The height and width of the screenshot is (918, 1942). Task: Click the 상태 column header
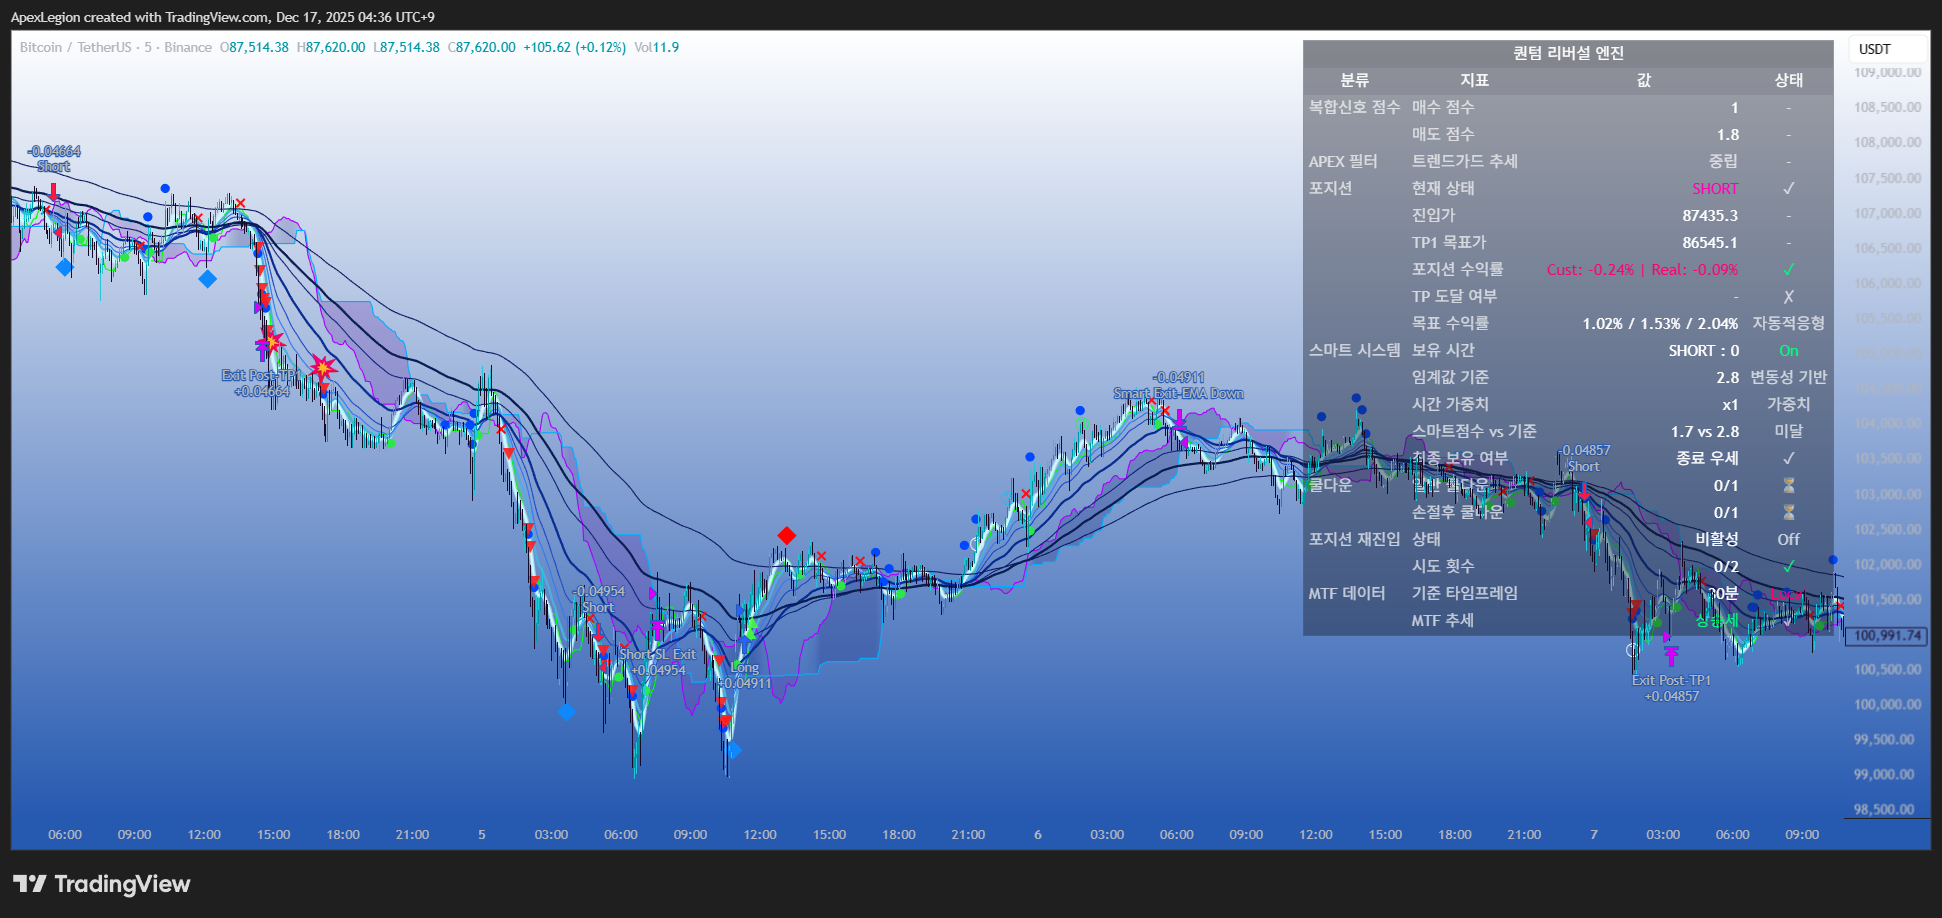[x=1788, y=80]
